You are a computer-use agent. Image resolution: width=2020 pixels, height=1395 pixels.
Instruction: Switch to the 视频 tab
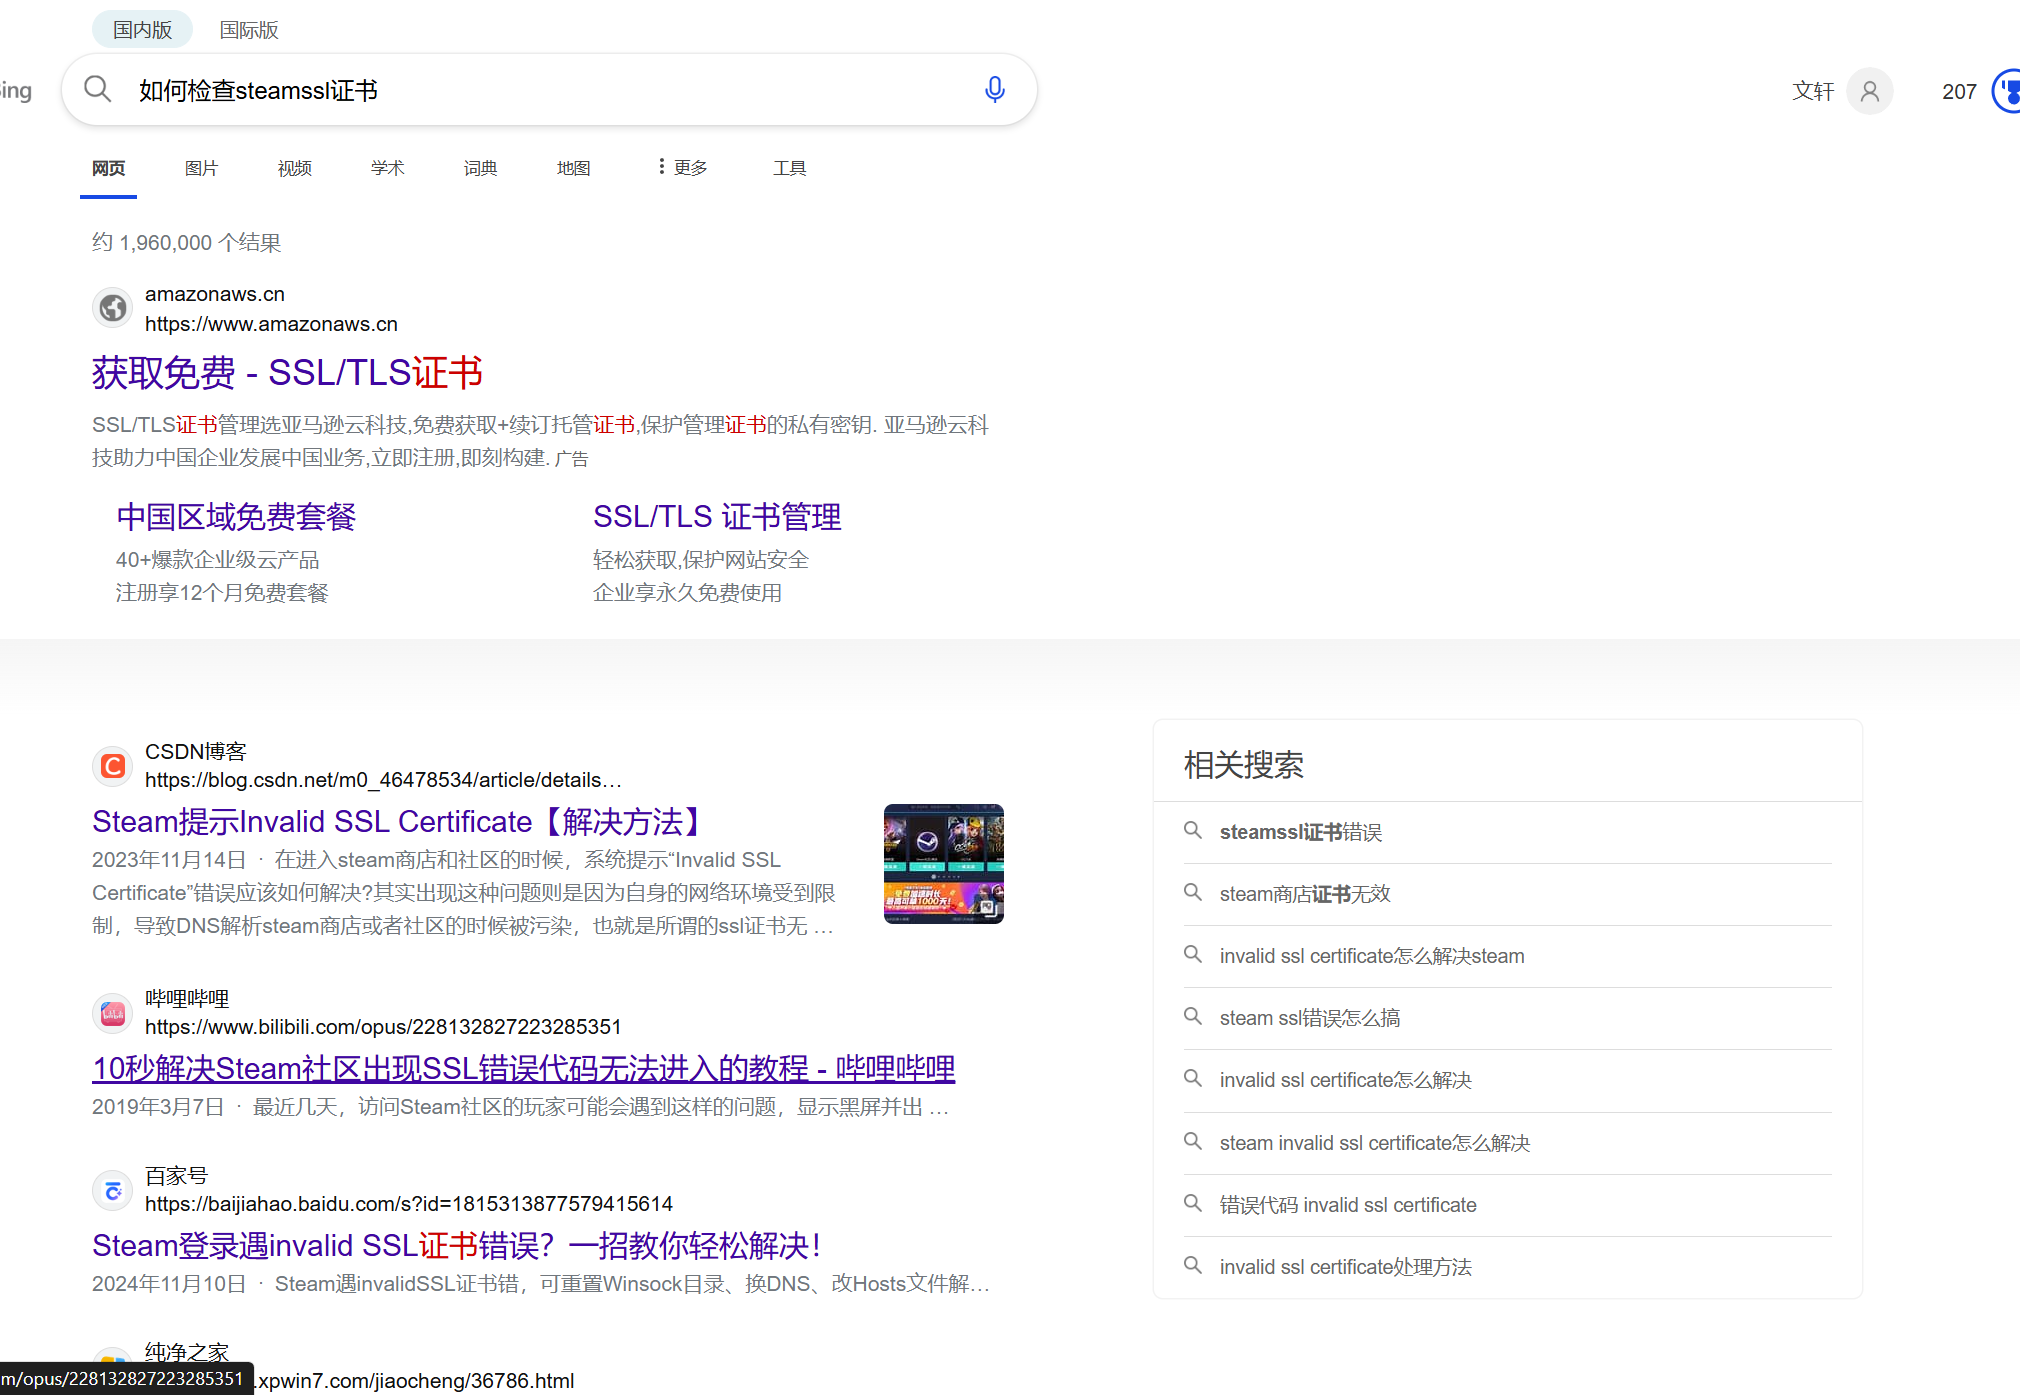tap(294, 167)
